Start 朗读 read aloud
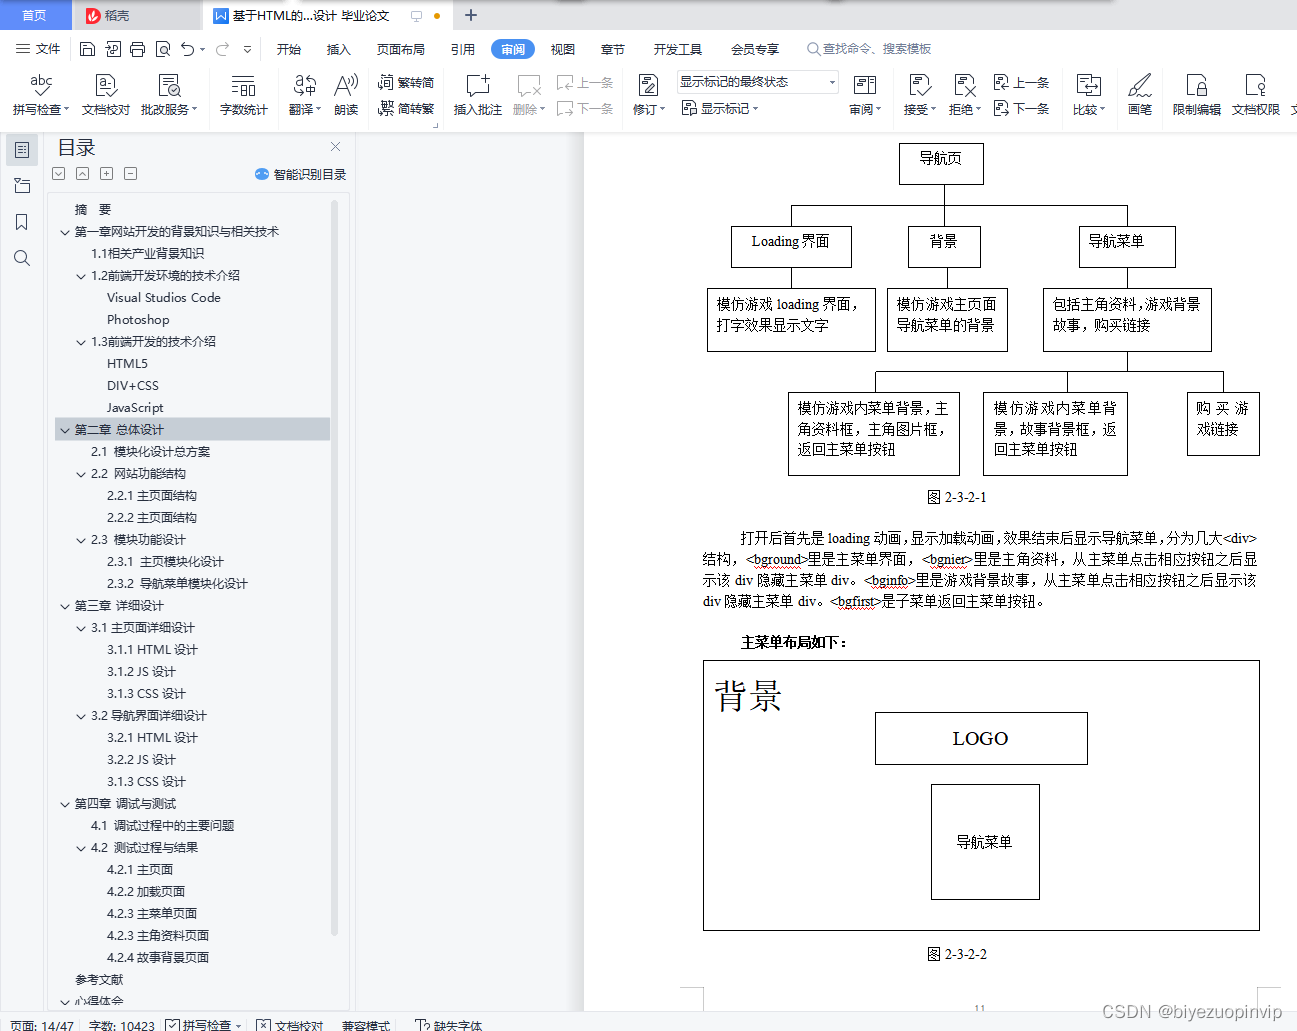Image resolution: width=1297 pixels, height=1031 pixels. tap(345, 93)
